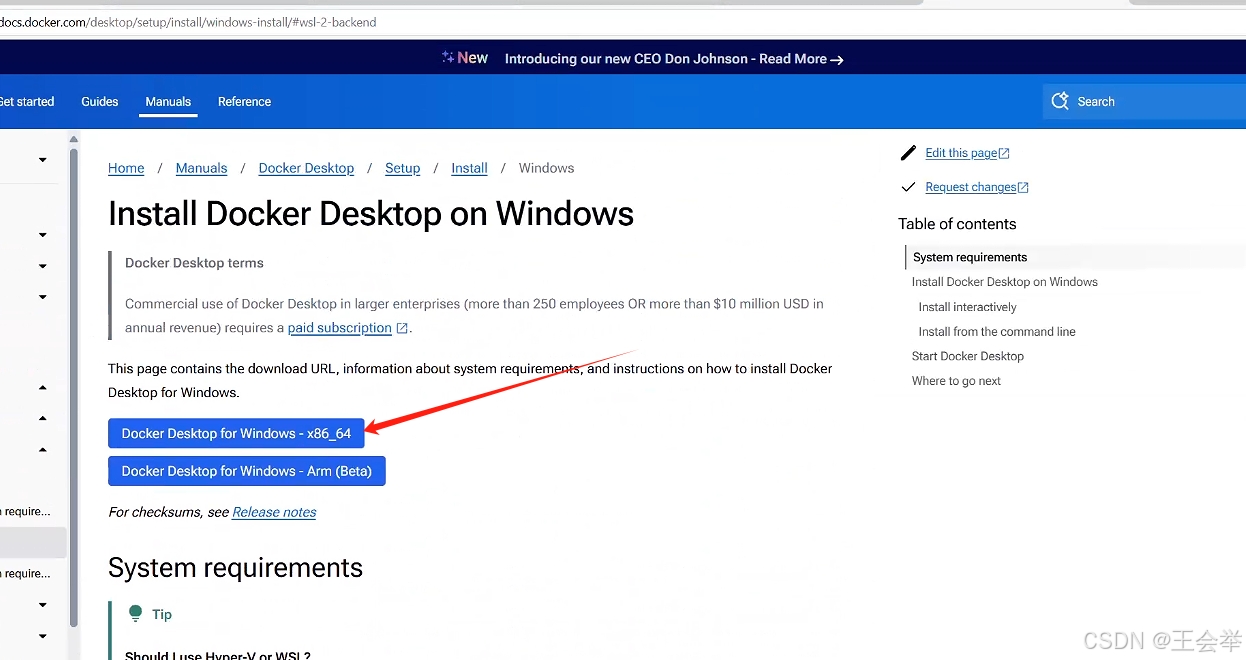Click the browser address bar URL

[188, 22]
